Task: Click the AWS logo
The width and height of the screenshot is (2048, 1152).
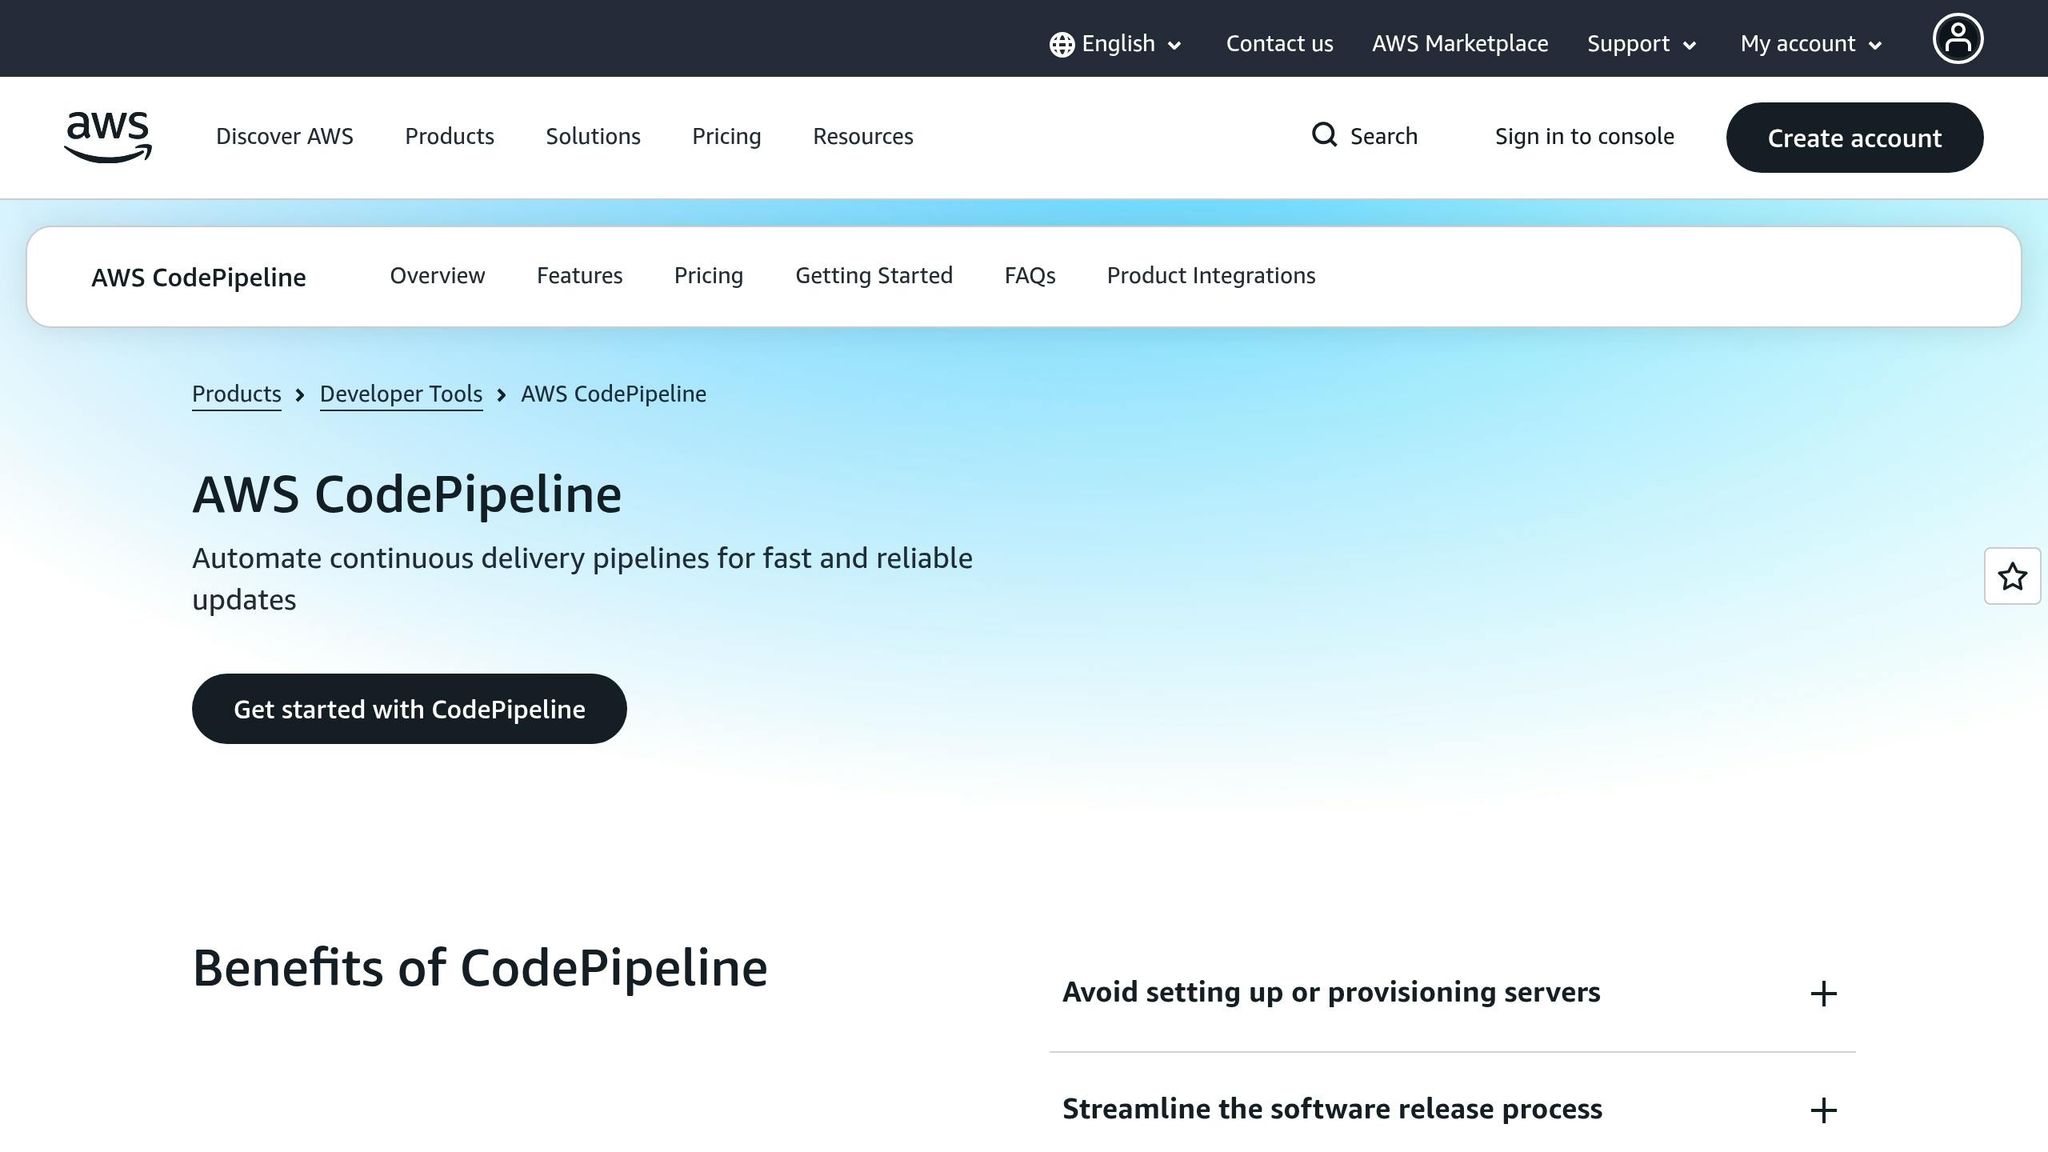Action: (107, 137)
